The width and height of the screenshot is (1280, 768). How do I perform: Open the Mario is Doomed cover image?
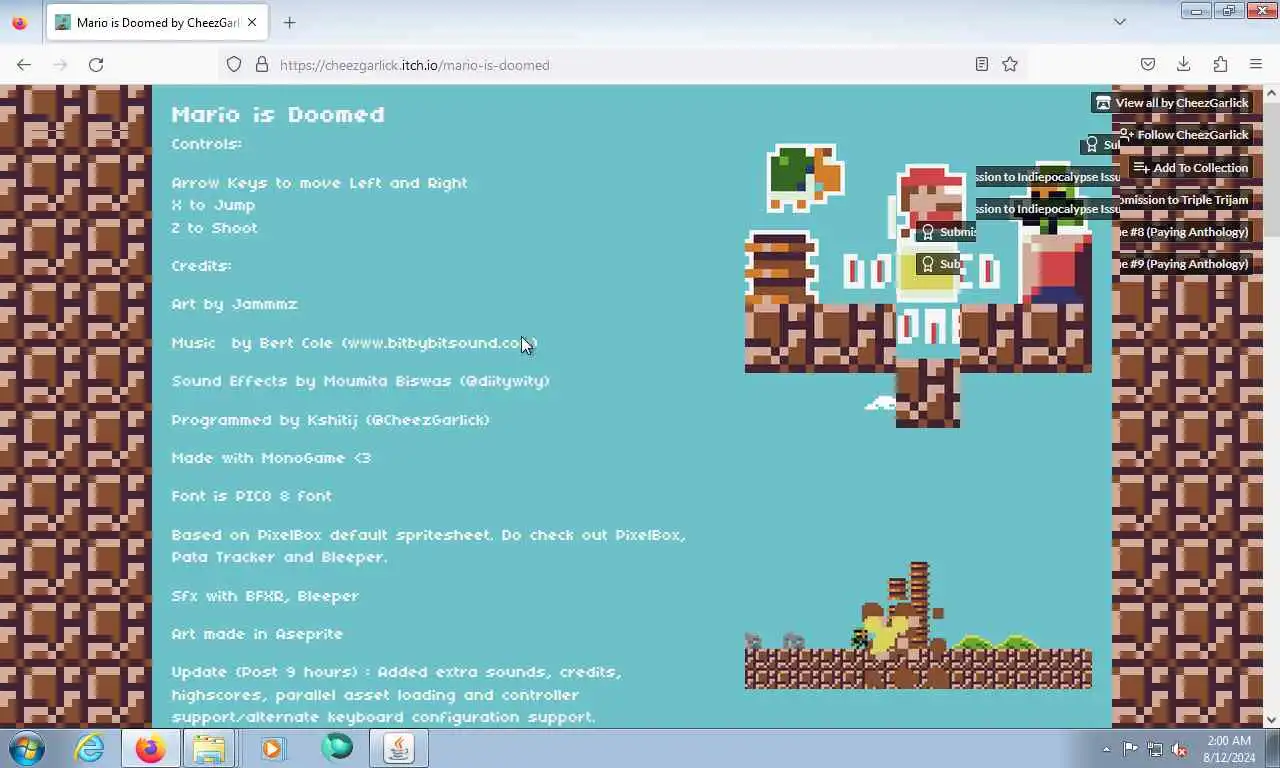(918, 285)
